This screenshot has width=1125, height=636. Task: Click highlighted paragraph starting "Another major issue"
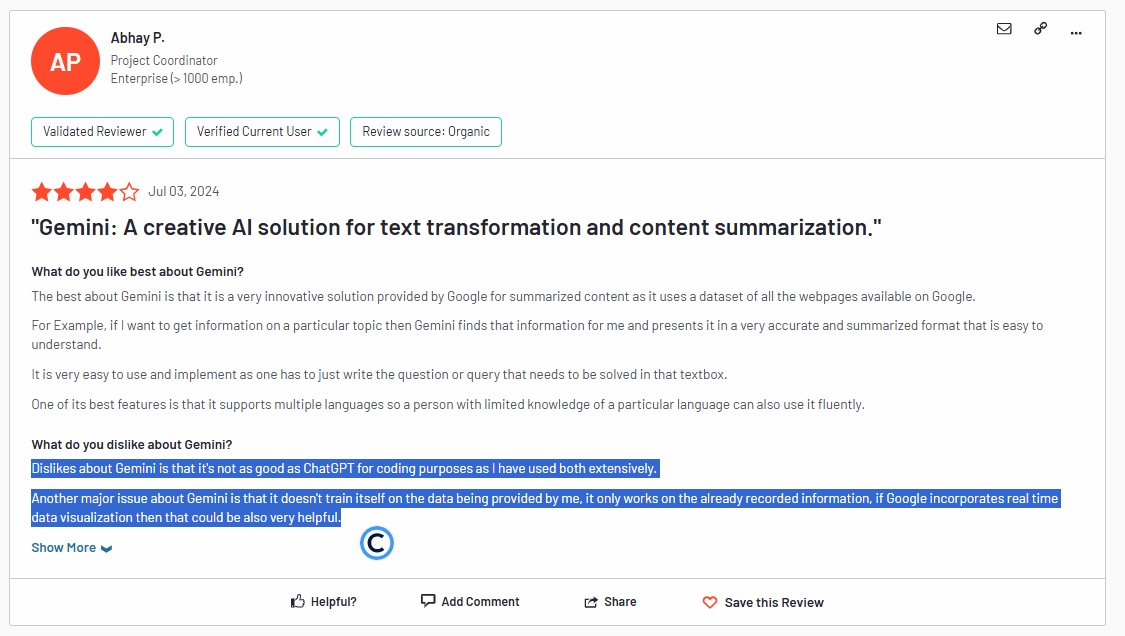point(545,508)
